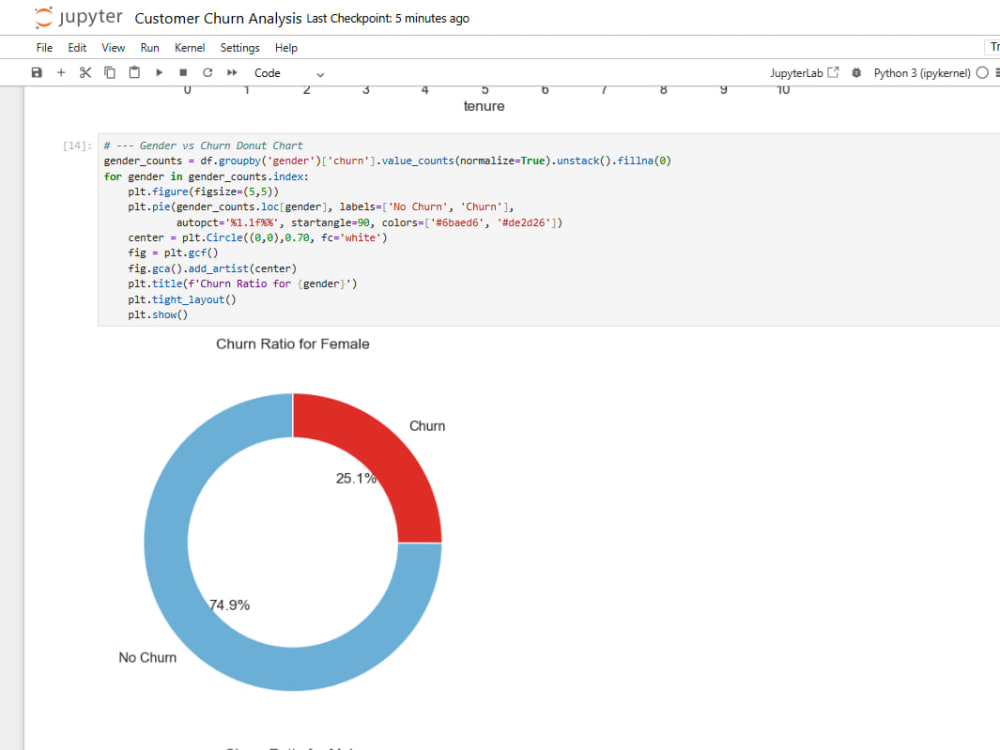
Task: Insert a cell with the plus icon
Action: pos(61,73)
